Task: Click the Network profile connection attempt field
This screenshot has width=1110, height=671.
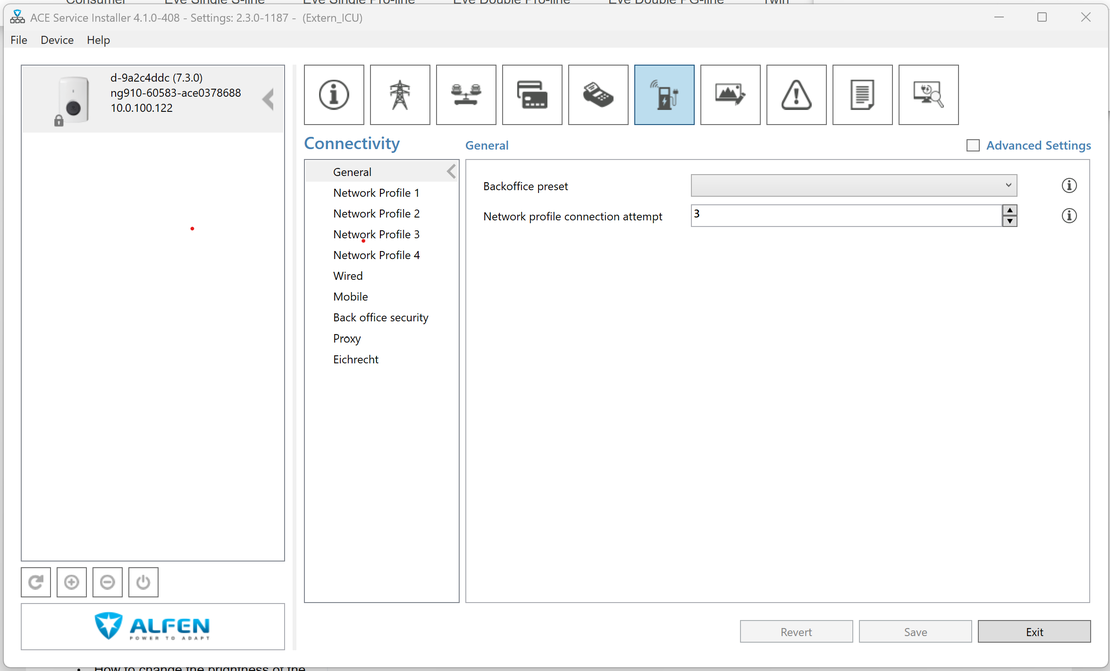Action: pos(845,216)
